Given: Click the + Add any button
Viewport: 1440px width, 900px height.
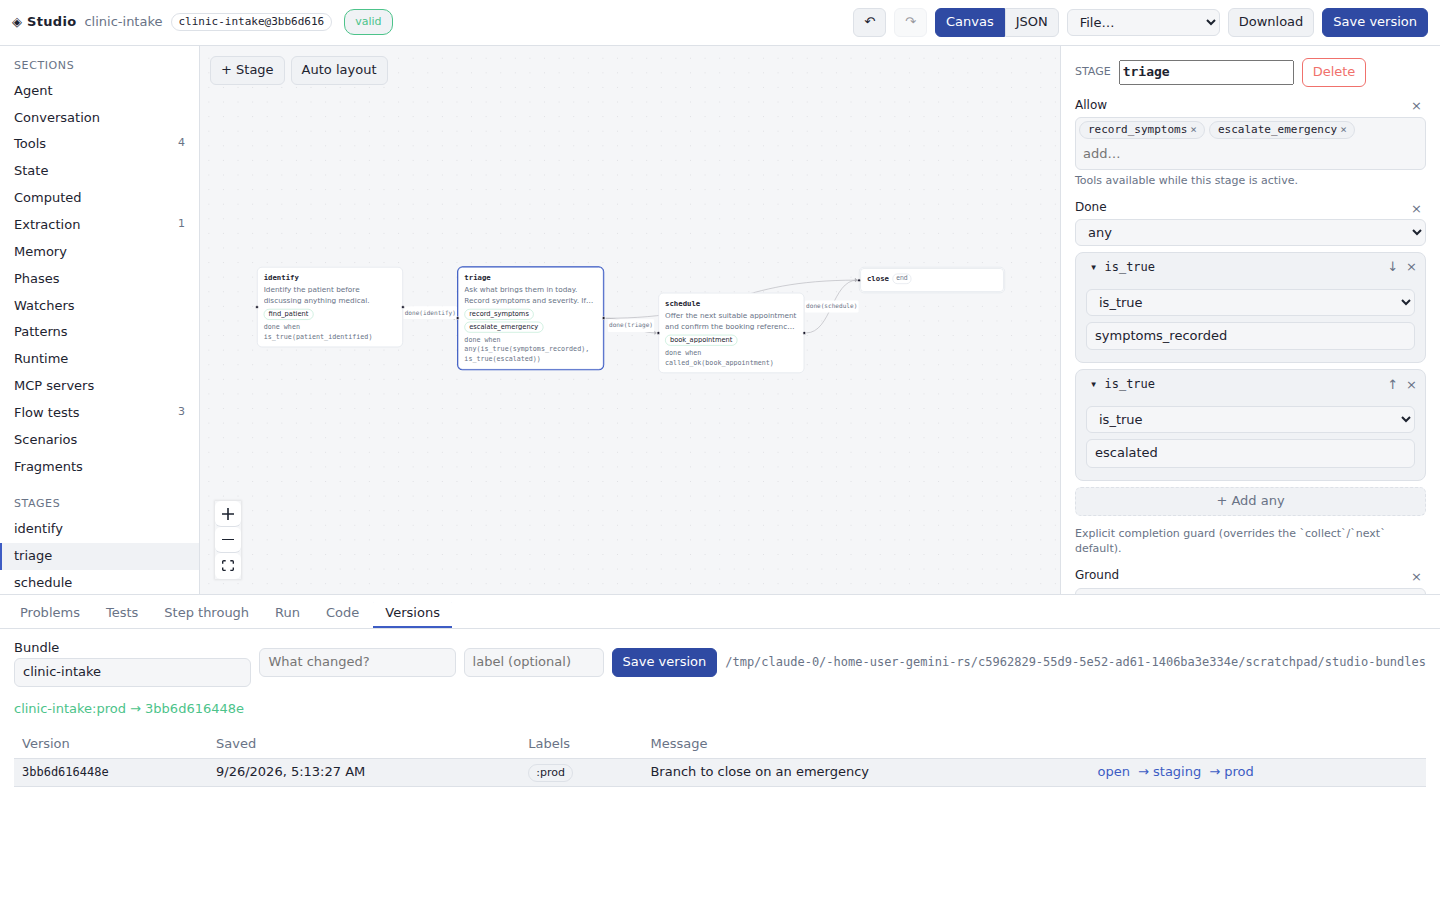Looking at the screenshot, I should (x=1250, y=501).
